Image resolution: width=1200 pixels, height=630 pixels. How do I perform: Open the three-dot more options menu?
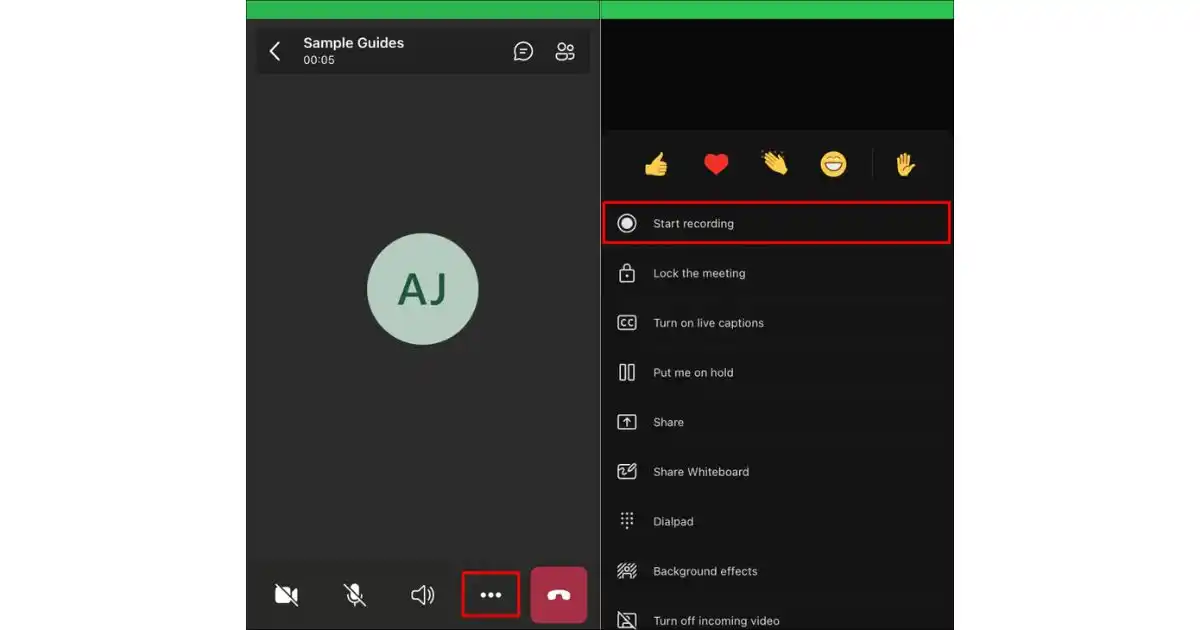[x=490, y=595]
